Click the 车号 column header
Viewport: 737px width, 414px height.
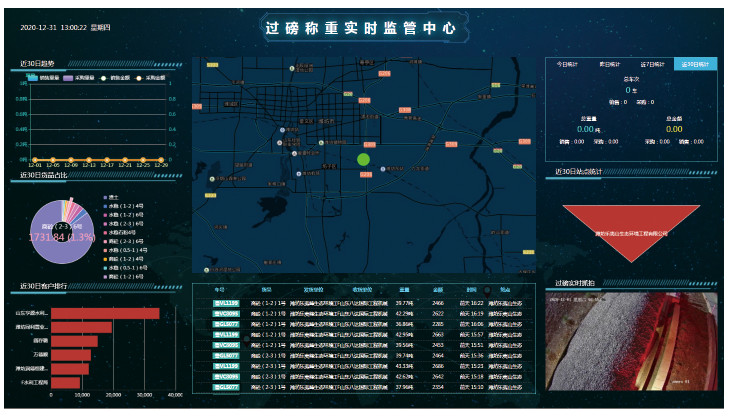point(220,290)
